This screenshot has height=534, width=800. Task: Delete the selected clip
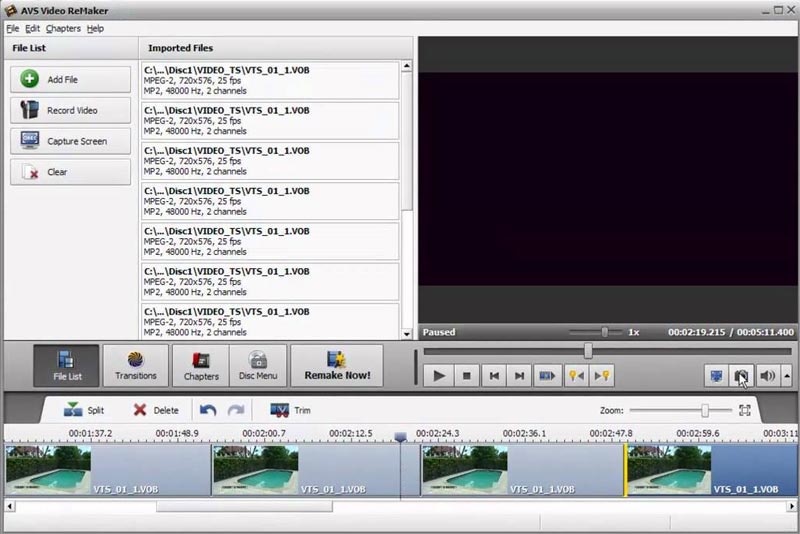click(x=156, y=410)
